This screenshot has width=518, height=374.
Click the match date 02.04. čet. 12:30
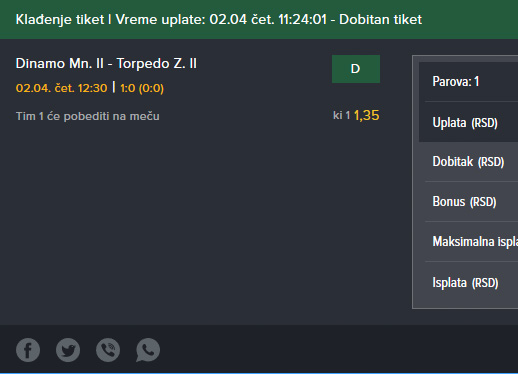click(61, 88)
